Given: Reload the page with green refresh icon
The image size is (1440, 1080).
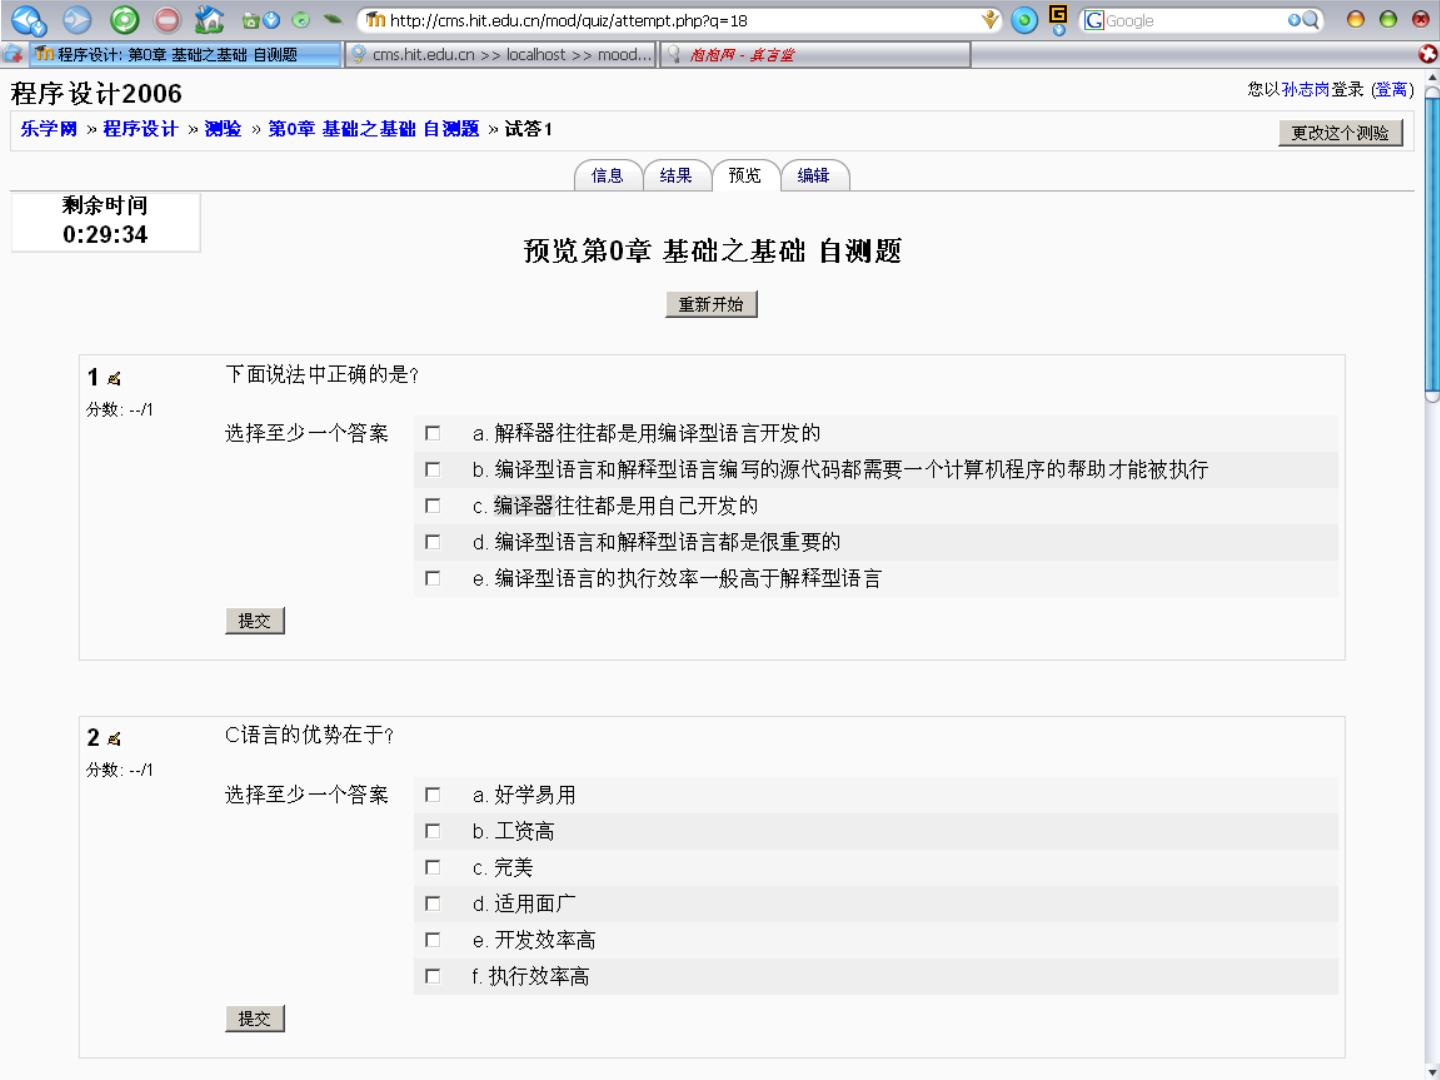Looking at the screenshot, I should [124, 20].
